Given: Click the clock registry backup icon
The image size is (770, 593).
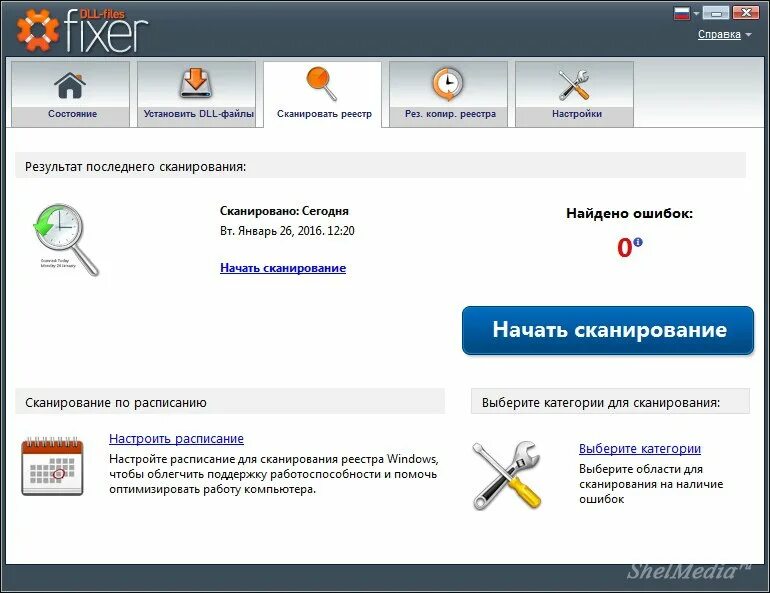Looking at the screenshot, I should coord(448,84).
